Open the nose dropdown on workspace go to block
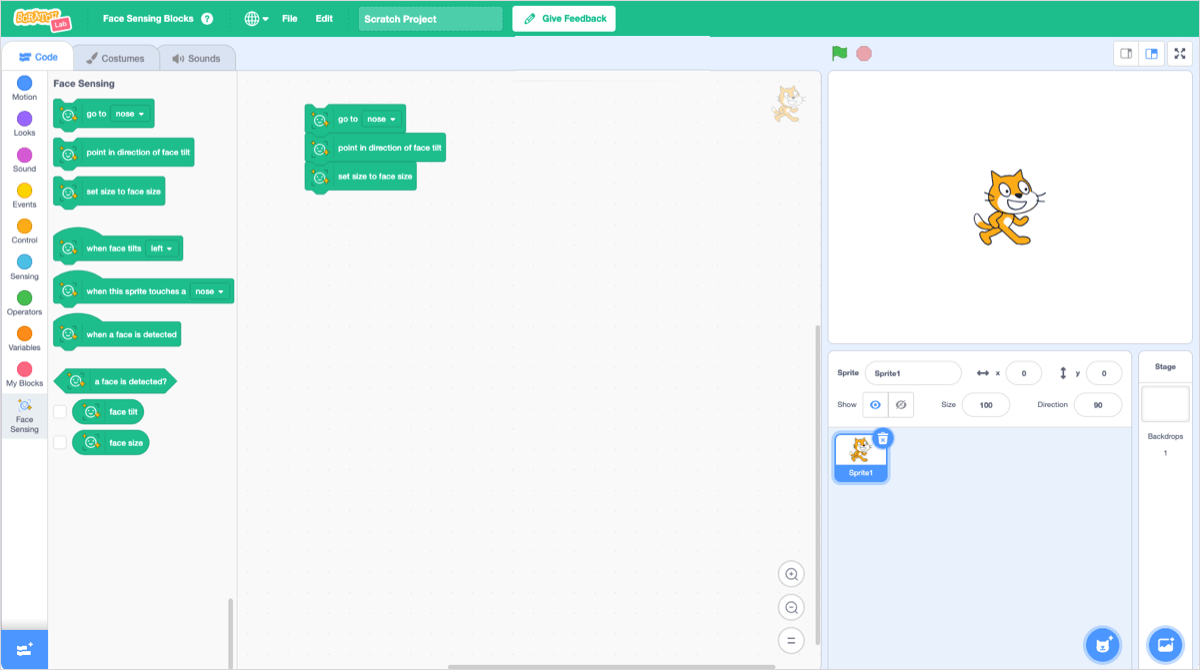Image resolution: width=1200 pixels, height=670 pixels. 381,119
